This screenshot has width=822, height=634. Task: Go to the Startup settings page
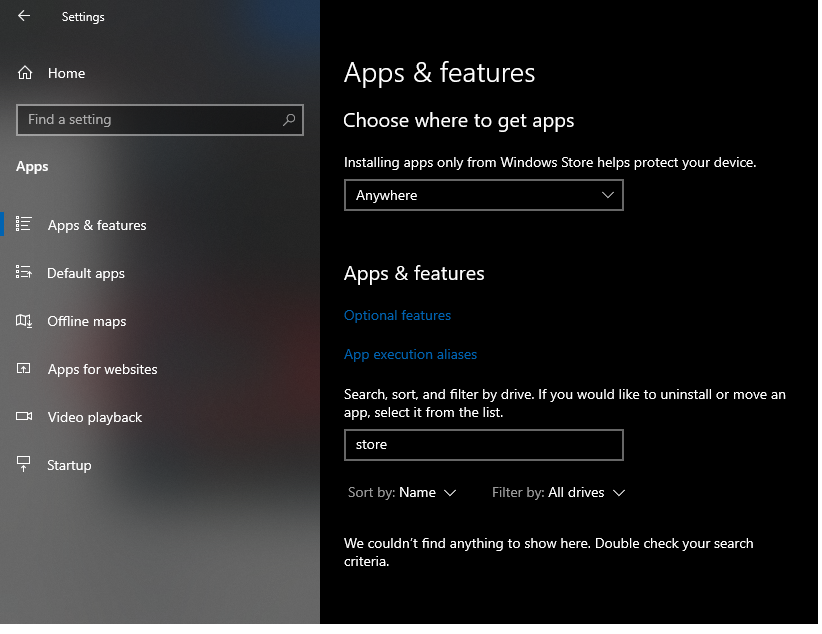point(70,464)
